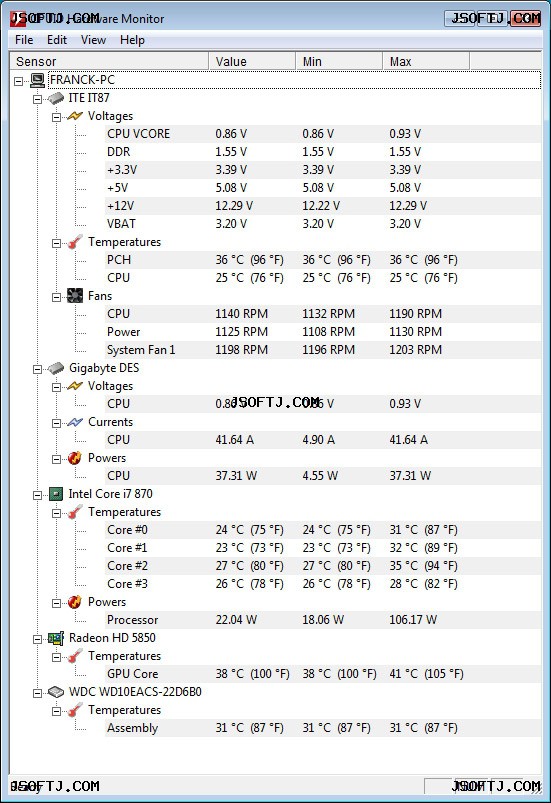Click the flame icon under Gigabyte DES
This screenshot has width=551, height=803.
pos(75,458)
